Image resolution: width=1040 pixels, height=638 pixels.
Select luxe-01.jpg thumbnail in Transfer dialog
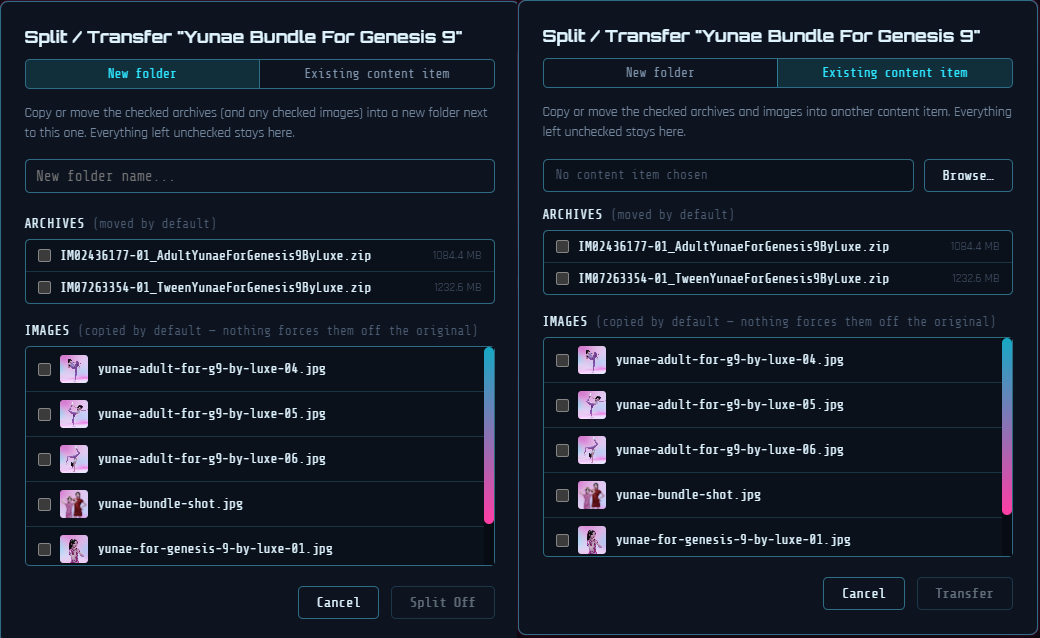click(592, 541)
